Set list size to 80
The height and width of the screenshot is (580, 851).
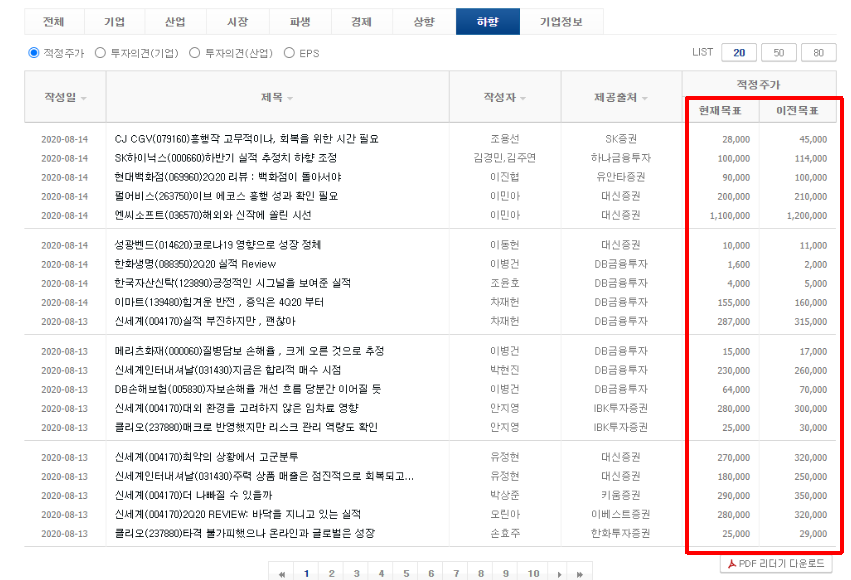[818, 53]
